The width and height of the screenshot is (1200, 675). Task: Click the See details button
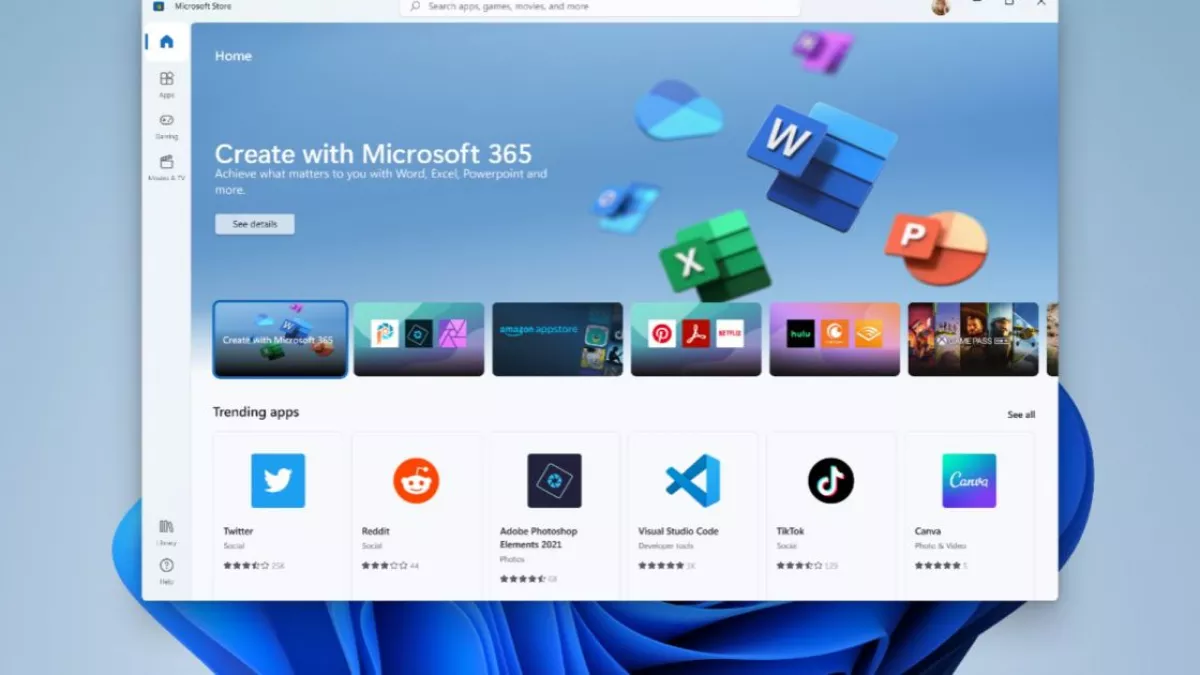click(255, 224)
